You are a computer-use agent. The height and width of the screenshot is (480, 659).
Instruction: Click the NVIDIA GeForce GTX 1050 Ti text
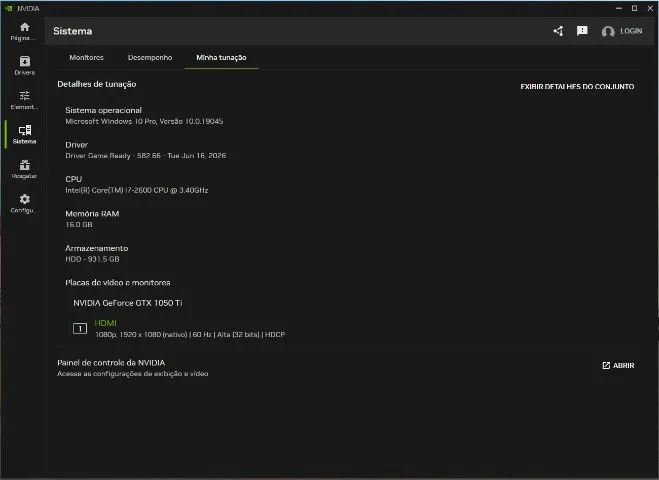(x=128, y=303)
